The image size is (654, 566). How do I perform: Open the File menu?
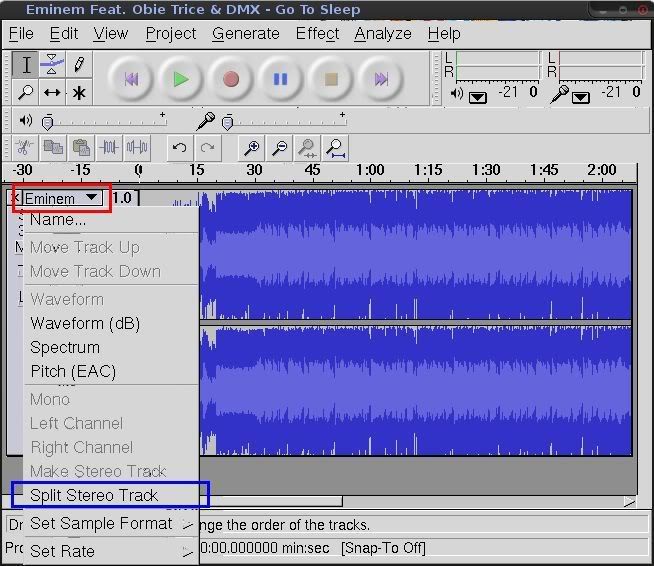pyautogui.click(x=21, y=33)
